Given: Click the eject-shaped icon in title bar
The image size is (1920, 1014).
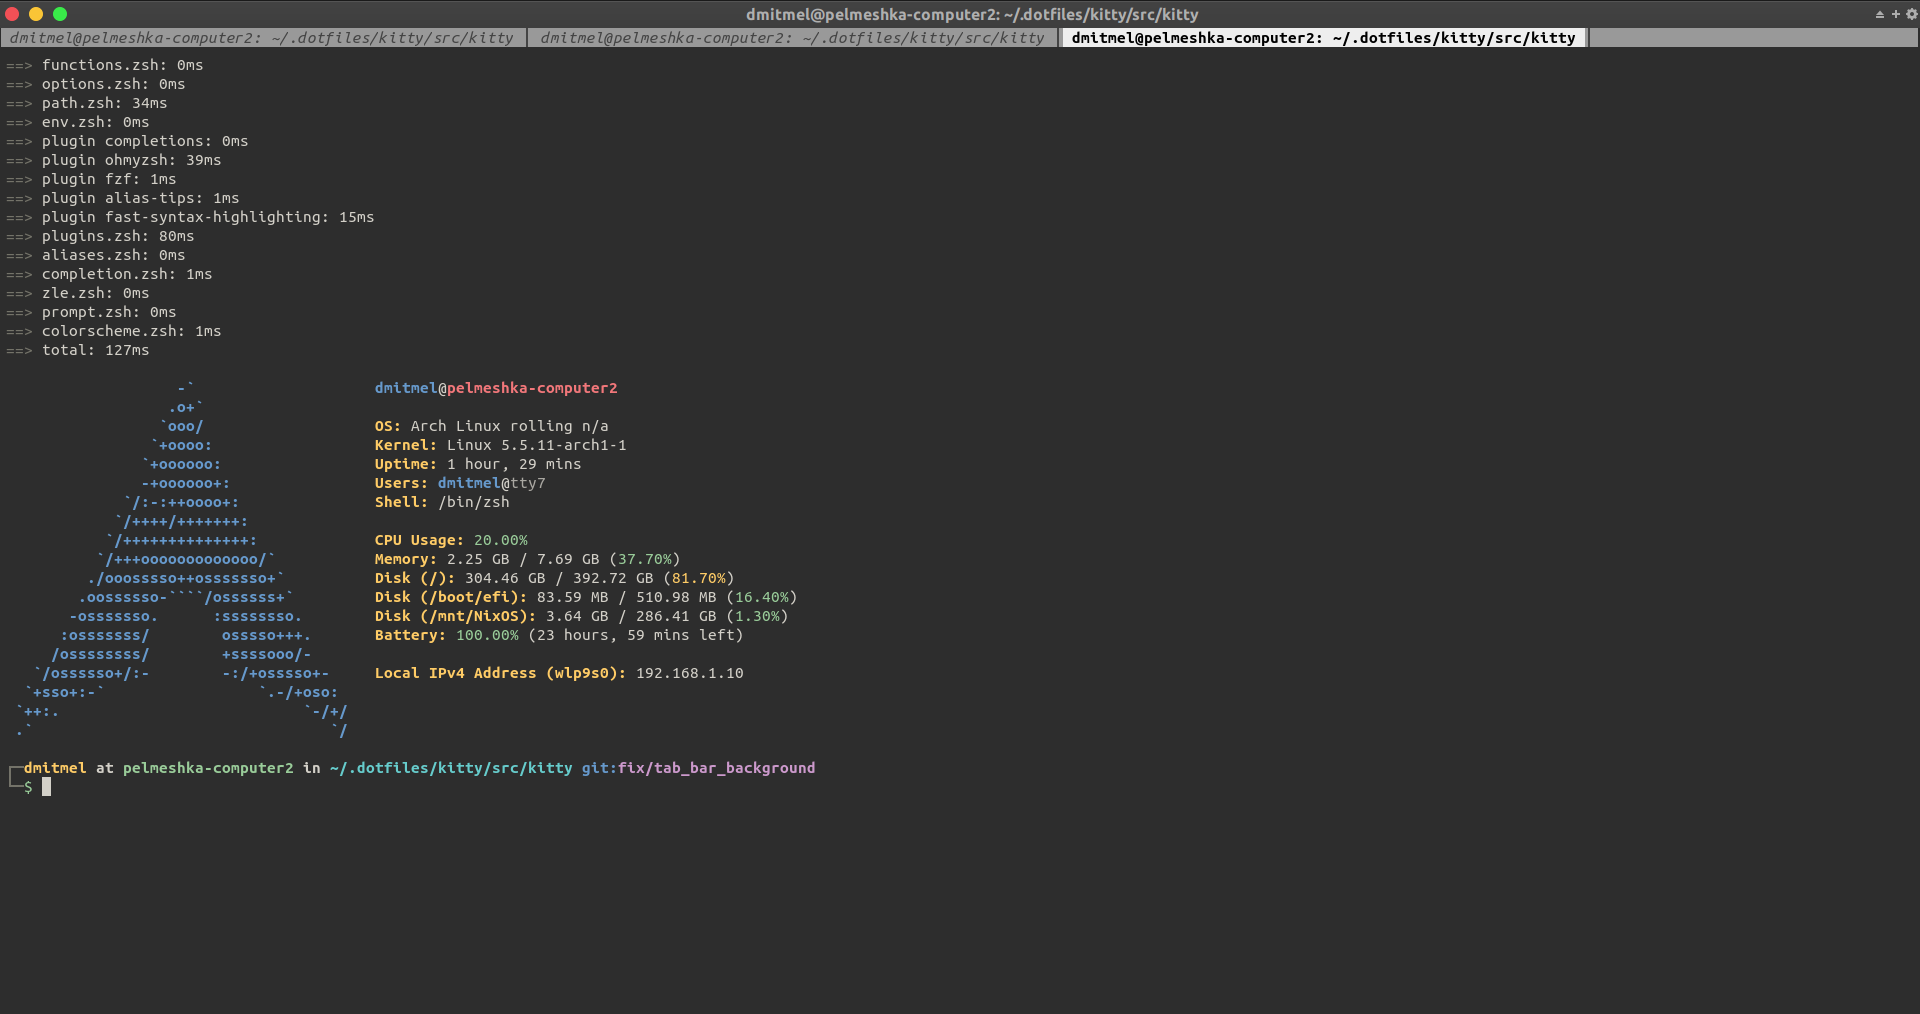Looking at the screenshot, I should click(x=1879, y=14).
